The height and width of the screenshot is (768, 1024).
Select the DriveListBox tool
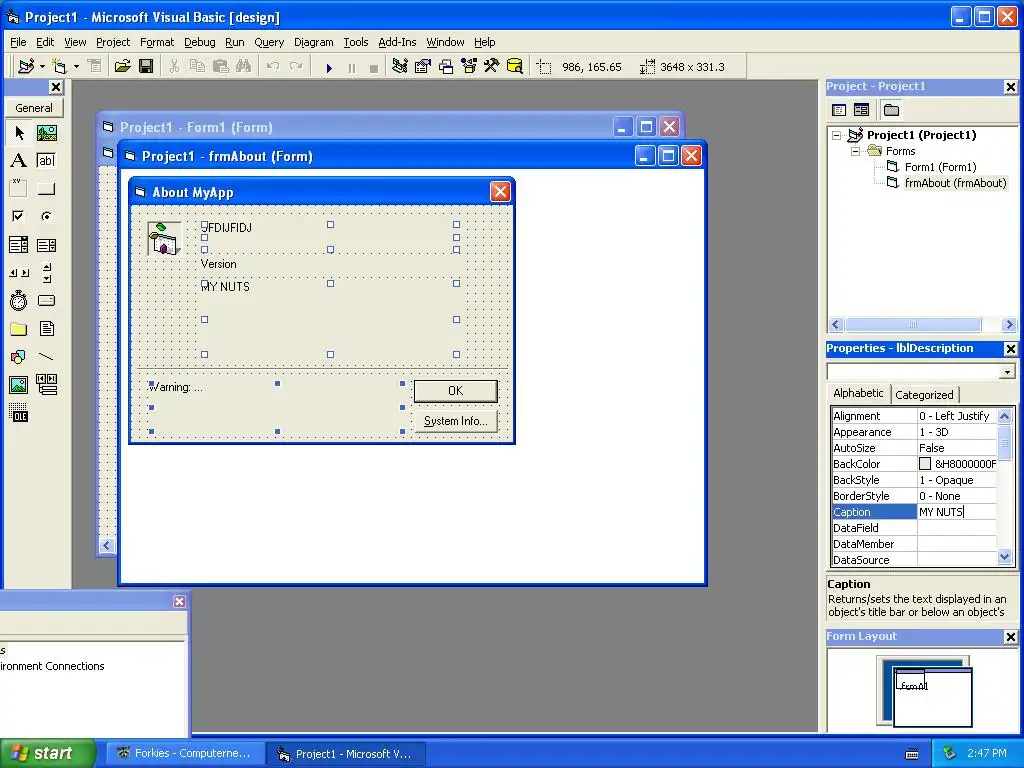click(x=46, y=301)
